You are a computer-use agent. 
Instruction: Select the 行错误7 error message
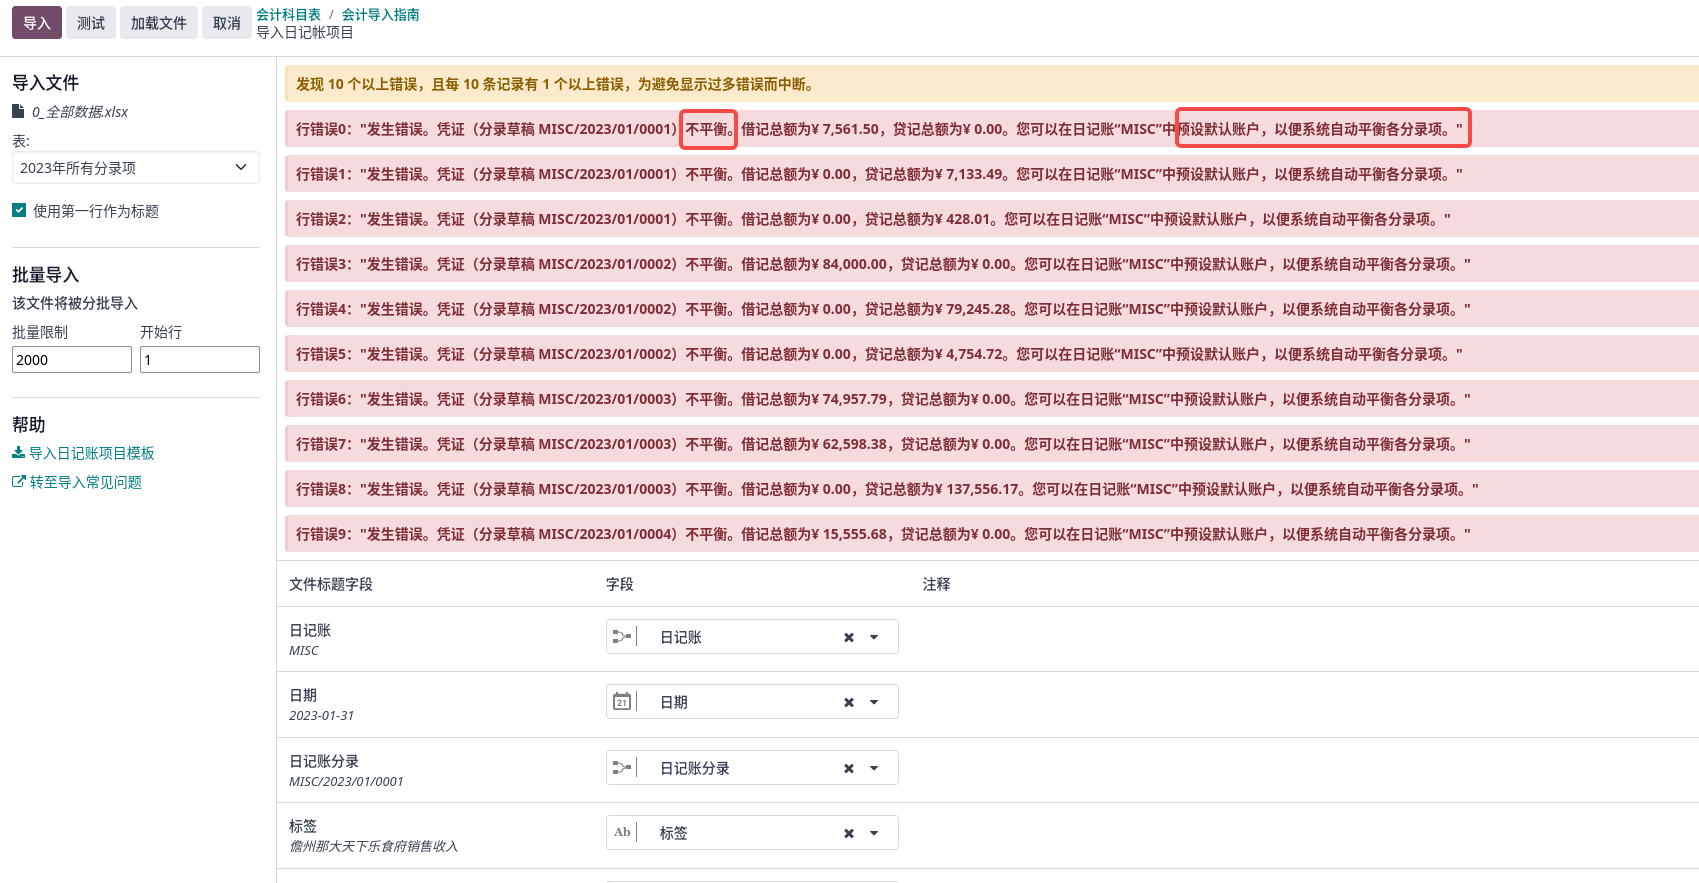click(991, 444)
